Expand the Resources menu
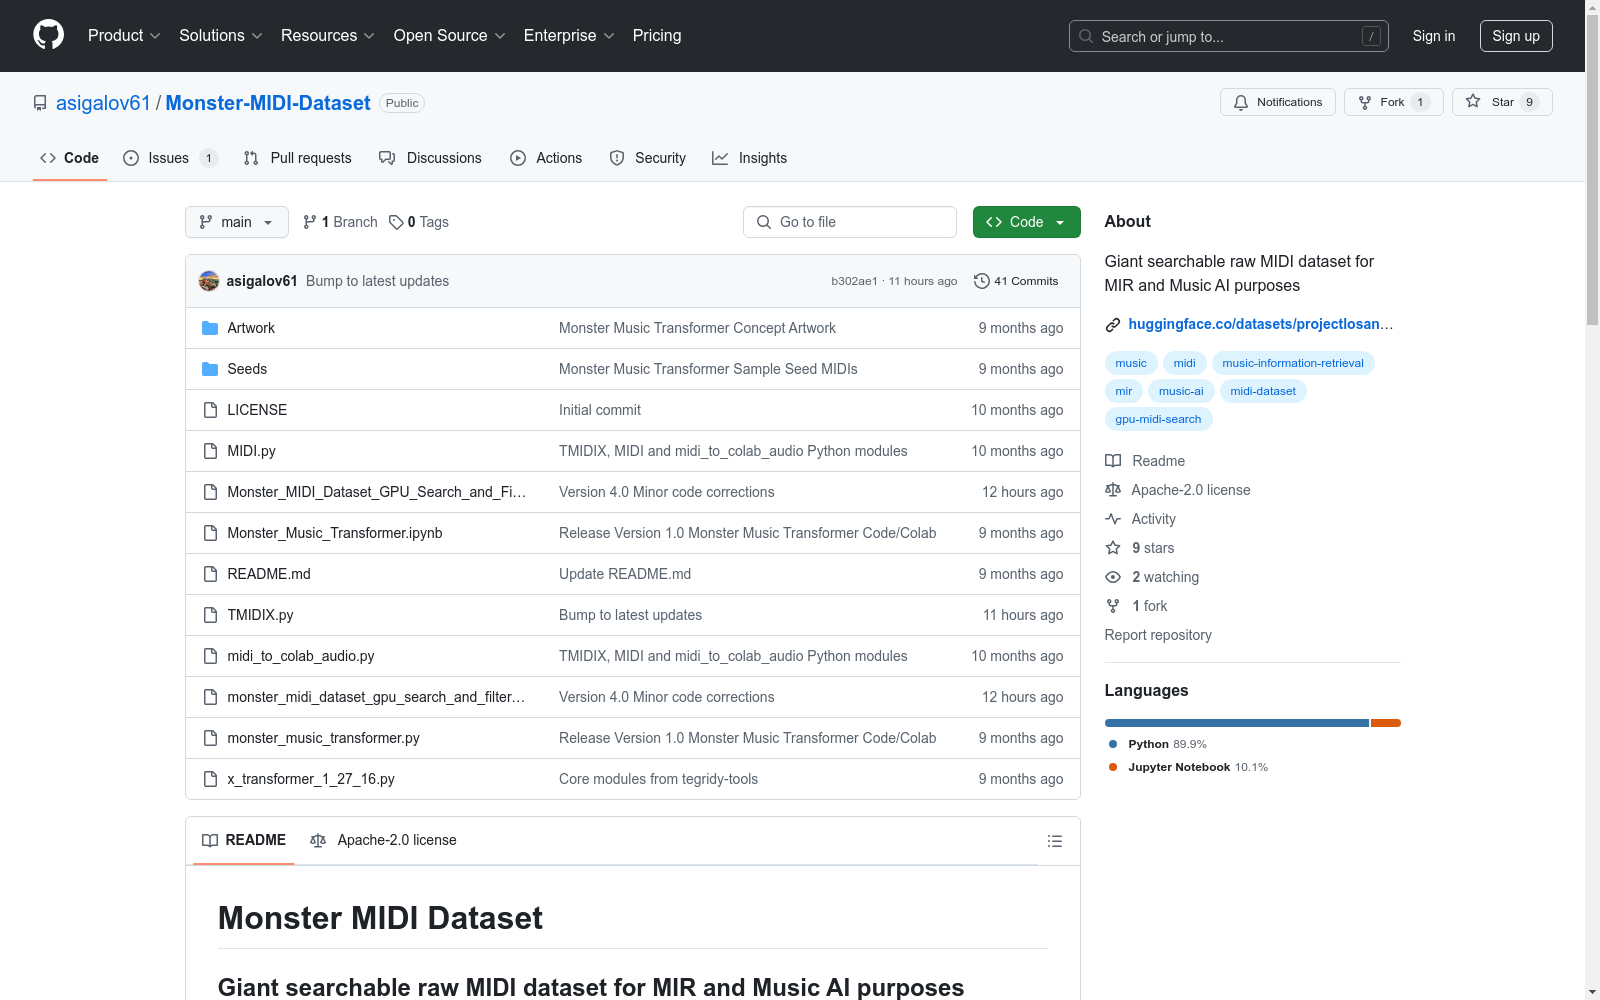The width and height of the screenshot is (1600, 1000). pos(328,36)
